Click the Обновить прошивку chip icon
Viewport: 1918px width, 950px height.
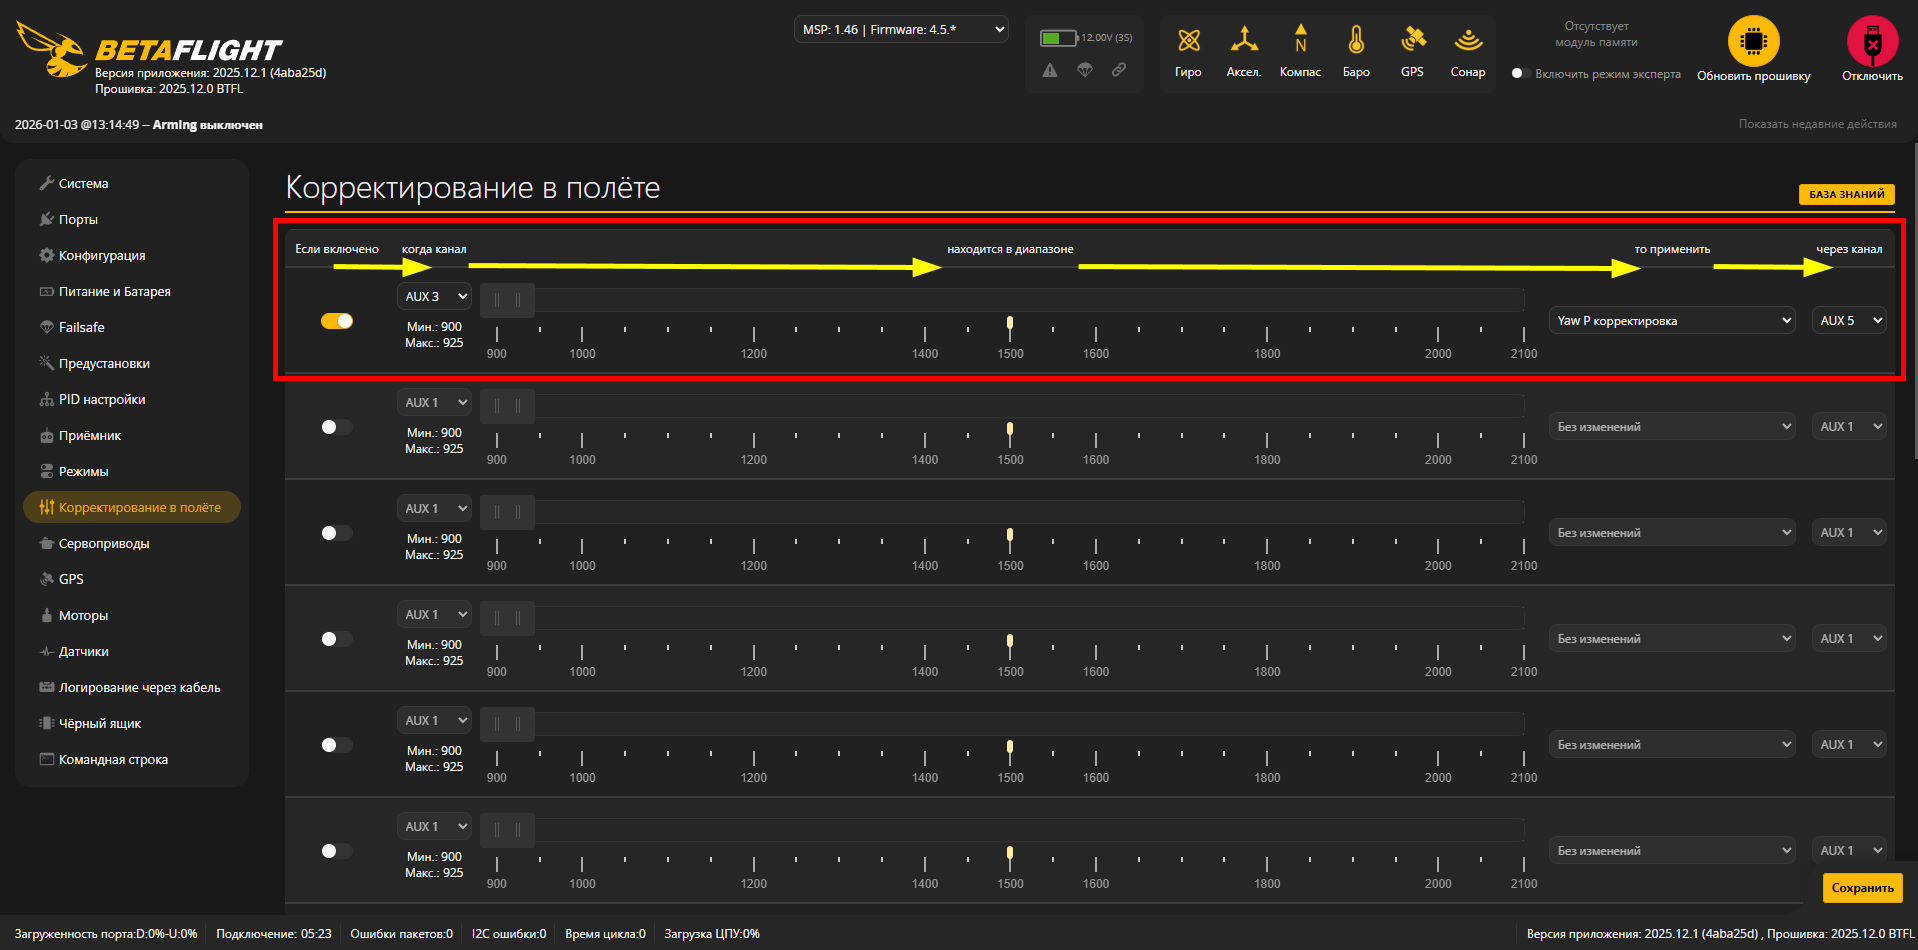click(1753, 42)
